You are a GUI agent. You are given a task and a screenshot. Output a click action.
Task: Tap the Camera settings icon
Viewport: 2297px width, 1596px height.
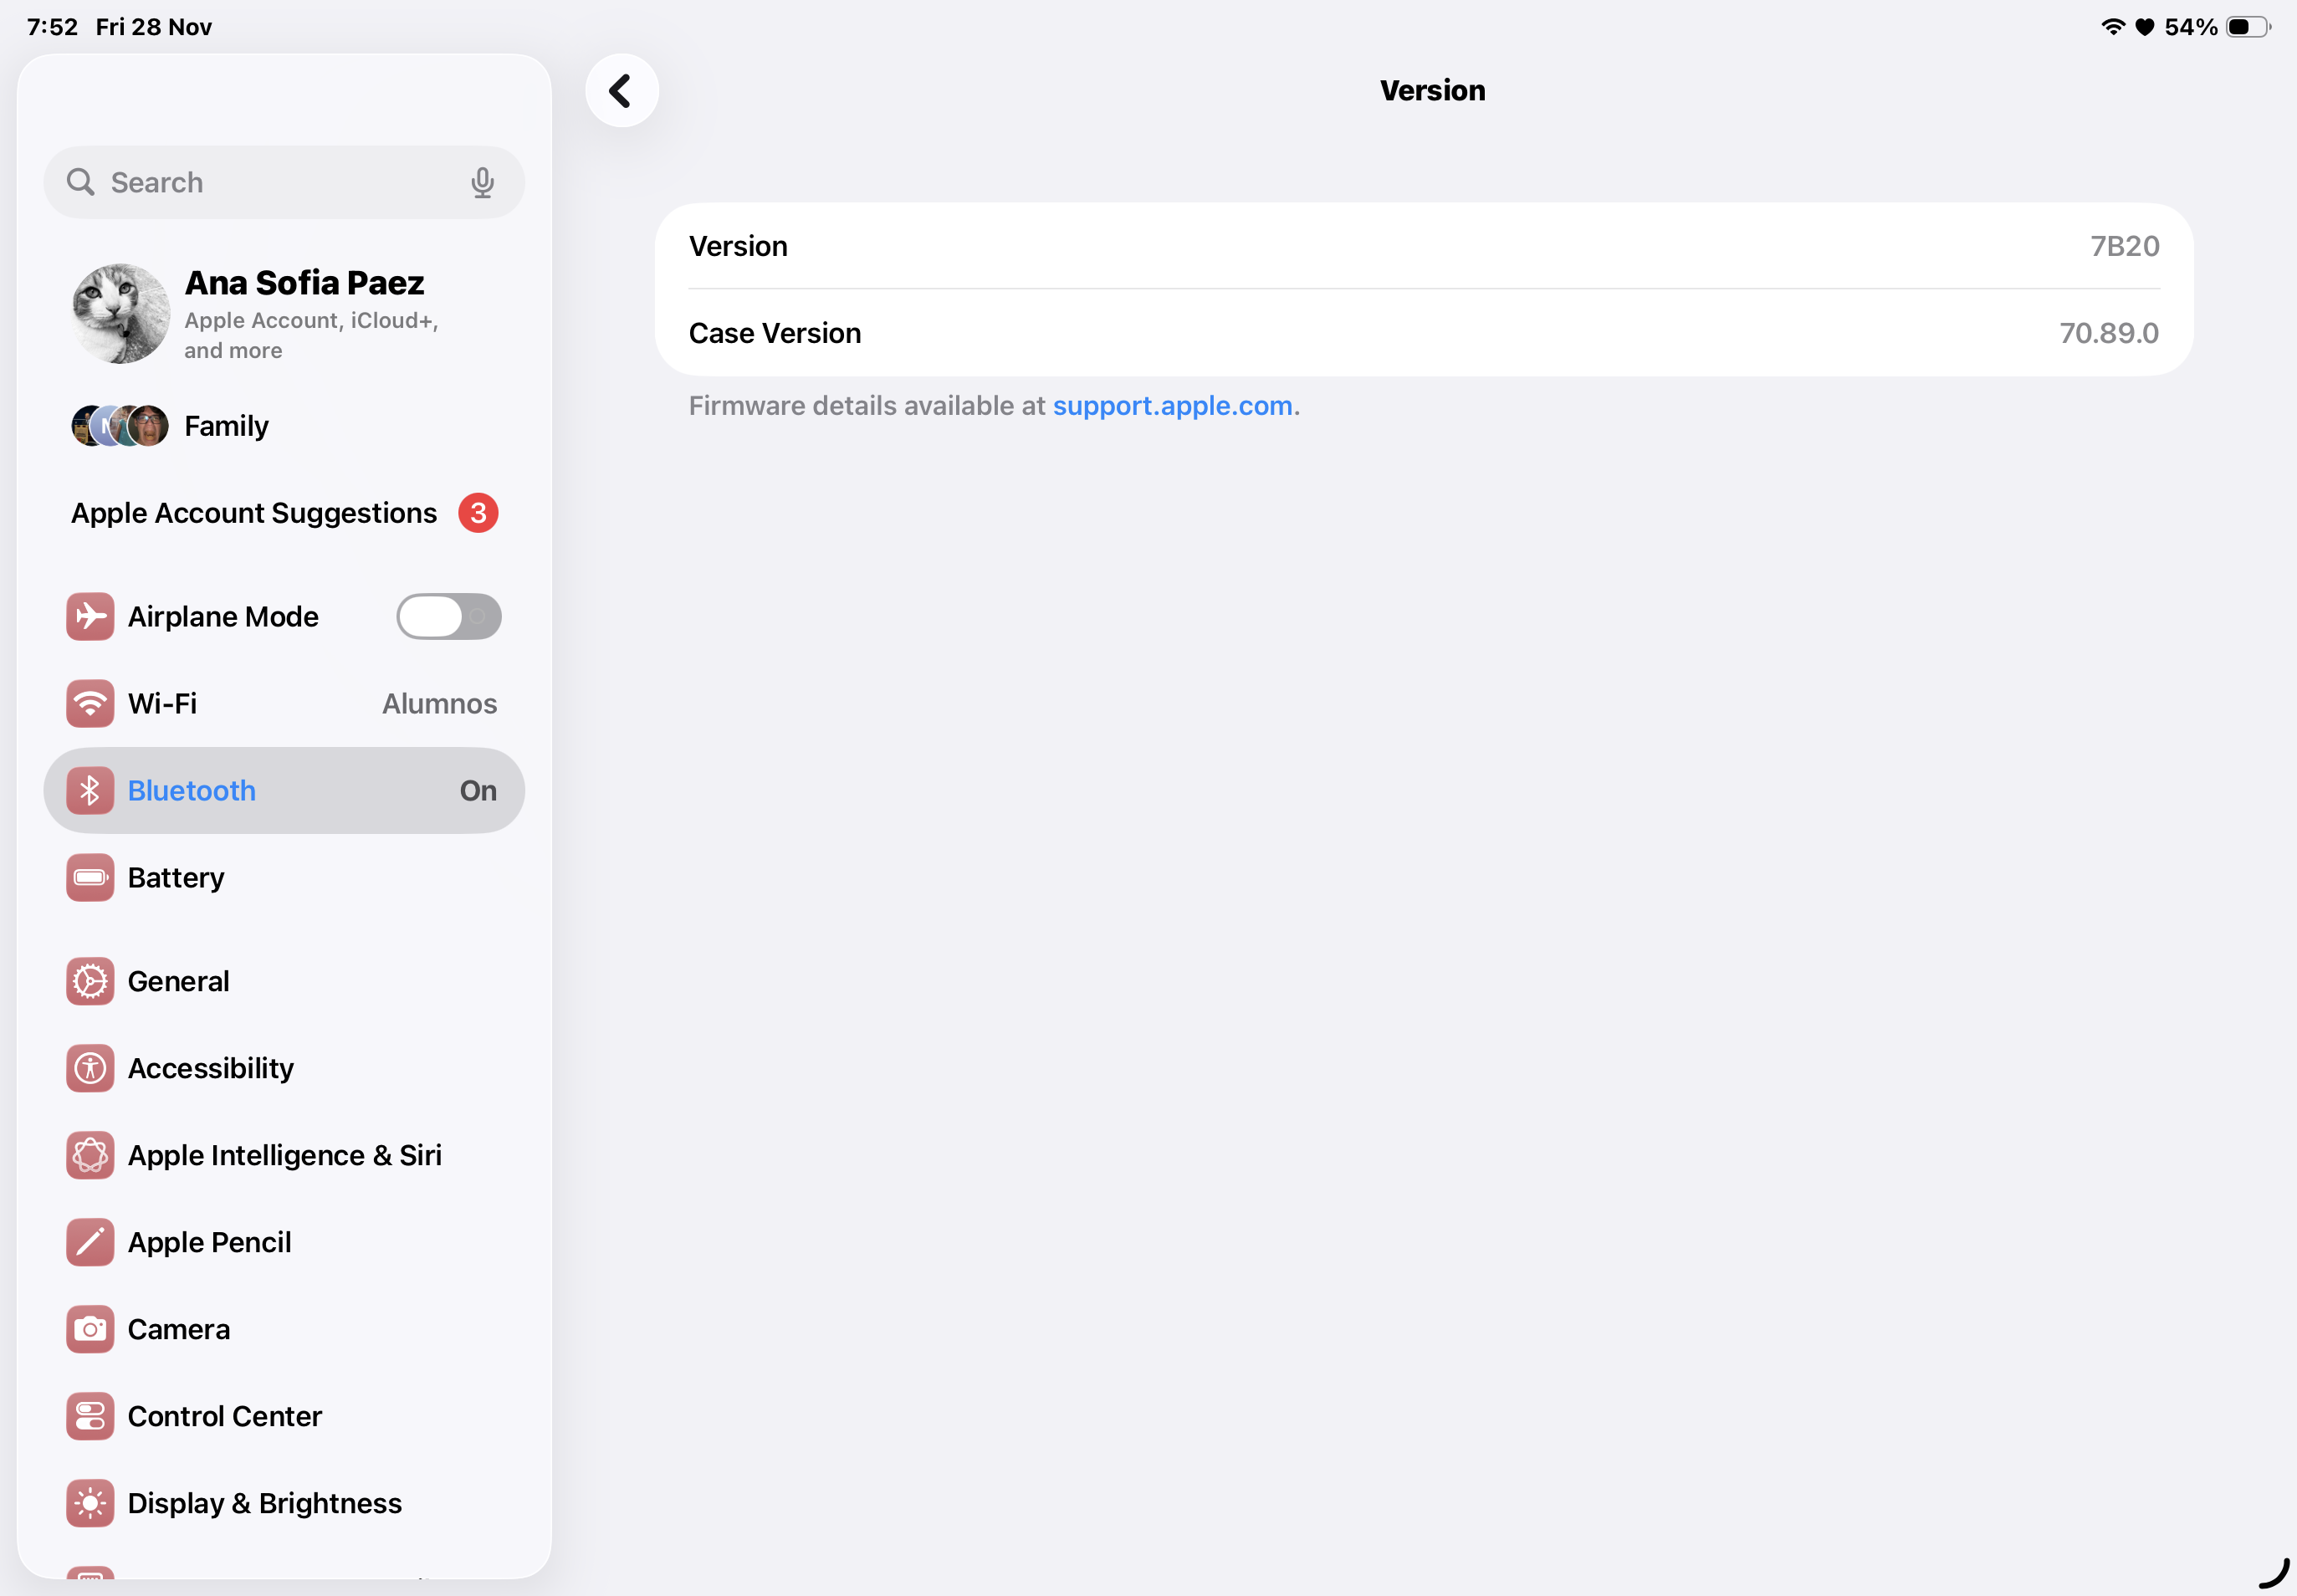tap(90, 1329)
